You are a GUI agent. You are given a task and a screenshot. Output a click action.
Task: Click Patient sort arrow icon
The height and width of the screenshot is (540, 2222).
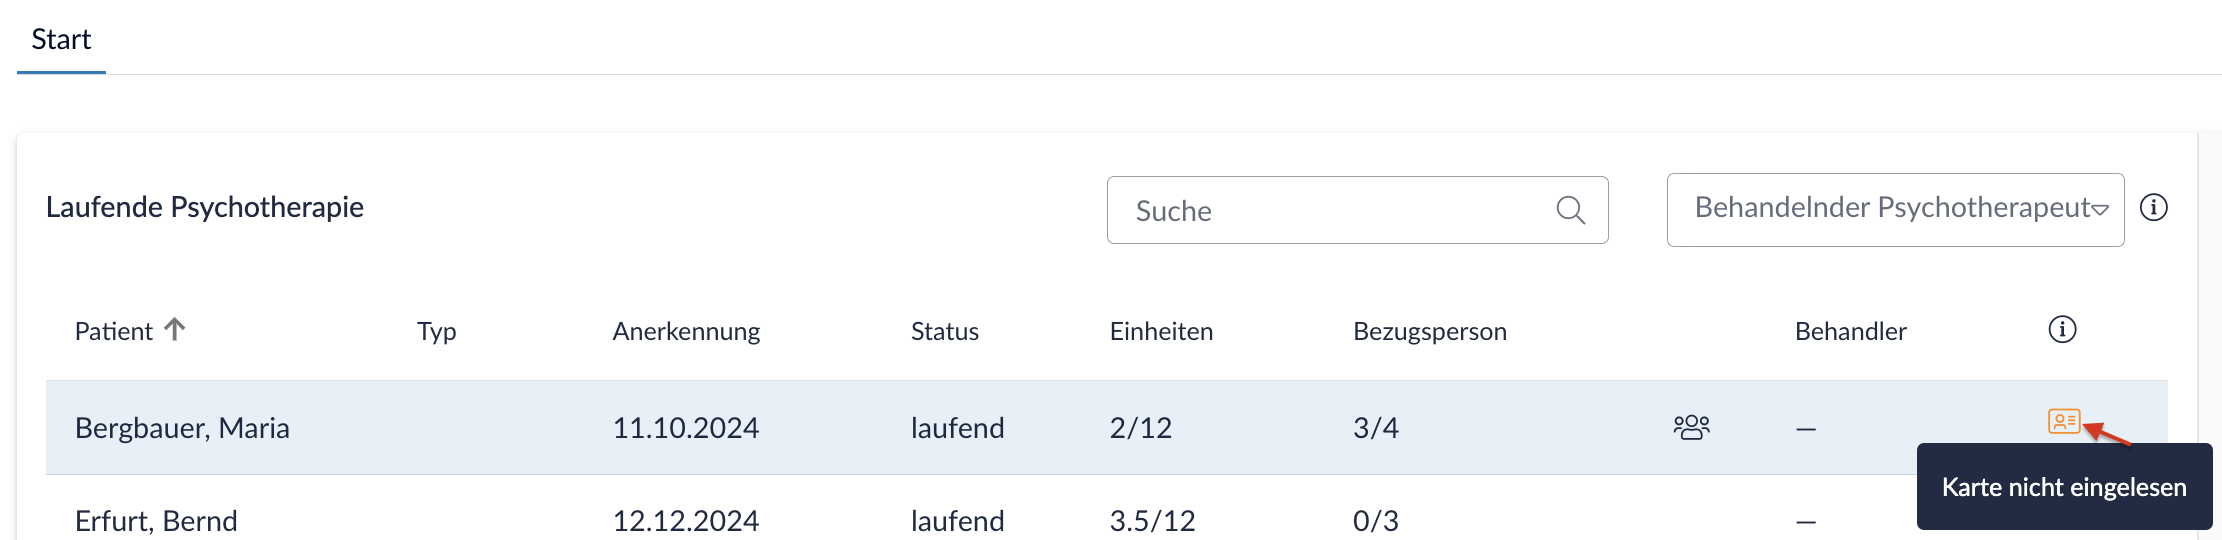coord(175,329)
